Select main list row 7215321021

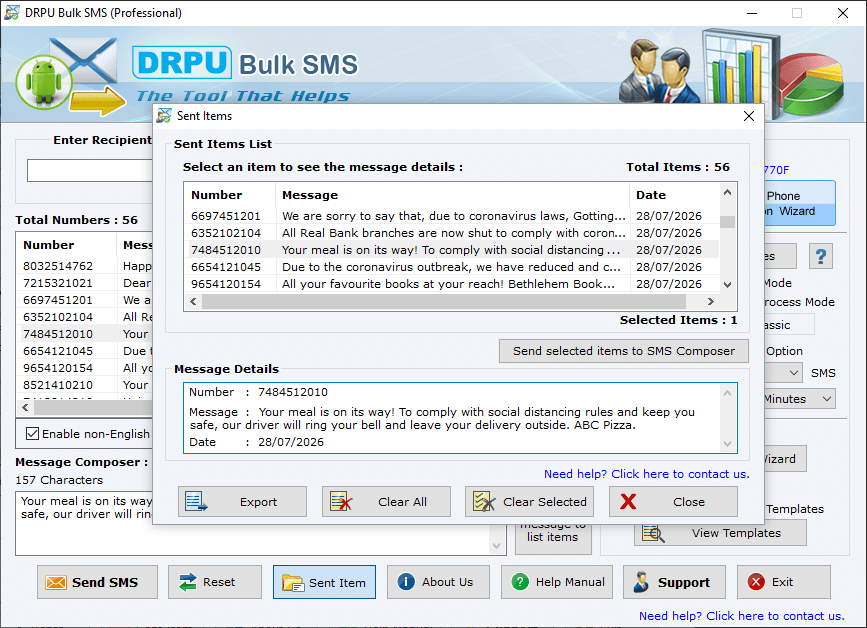click(87, 283)
